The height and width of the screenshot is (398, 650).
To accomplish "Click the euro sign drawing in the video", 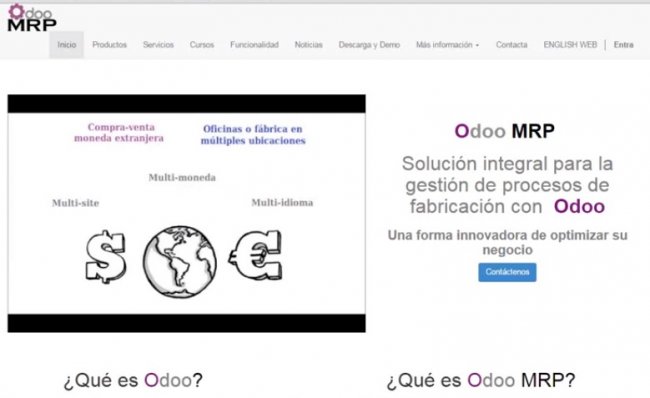I will tap(256, 255).
